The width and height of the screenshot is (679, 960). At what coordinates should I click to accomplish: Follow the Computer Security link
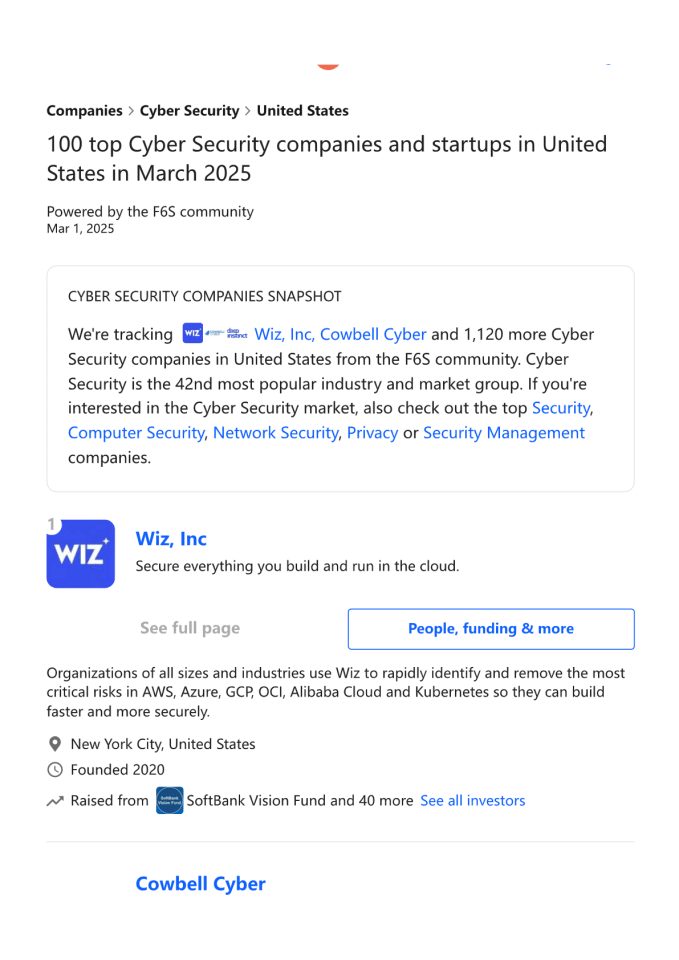[136, 433]
